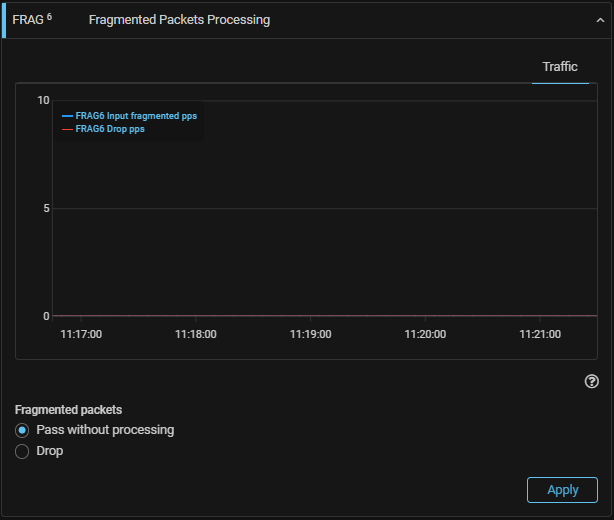Click the "FRAG 6" header label
The width and height of the screenshot is (614, 520).
pos(32,20)
